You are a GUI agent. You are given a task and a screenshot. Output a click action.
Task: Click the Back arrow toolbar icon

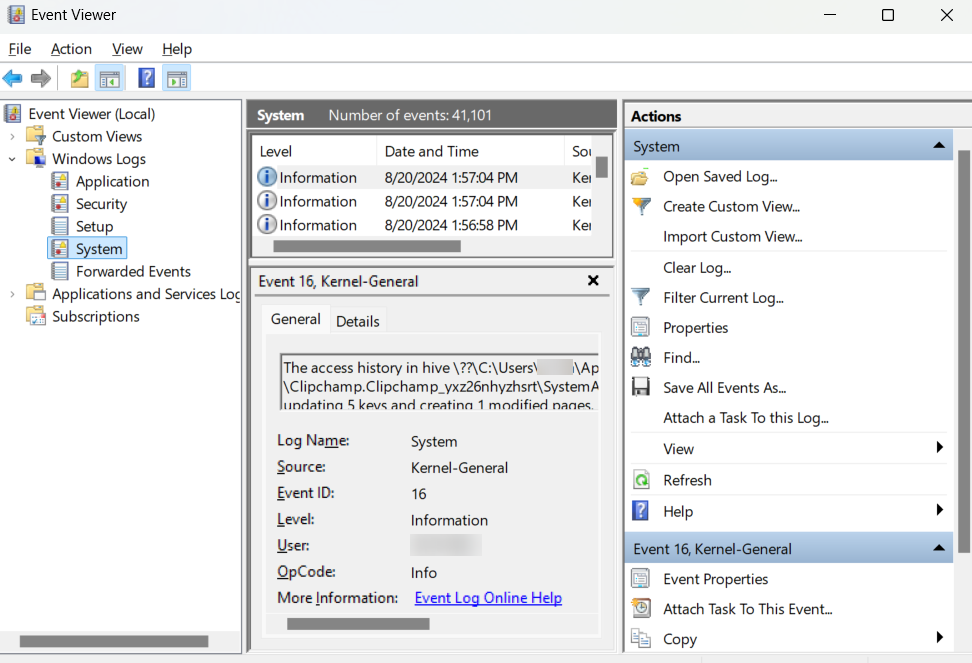tap(13, 78)
